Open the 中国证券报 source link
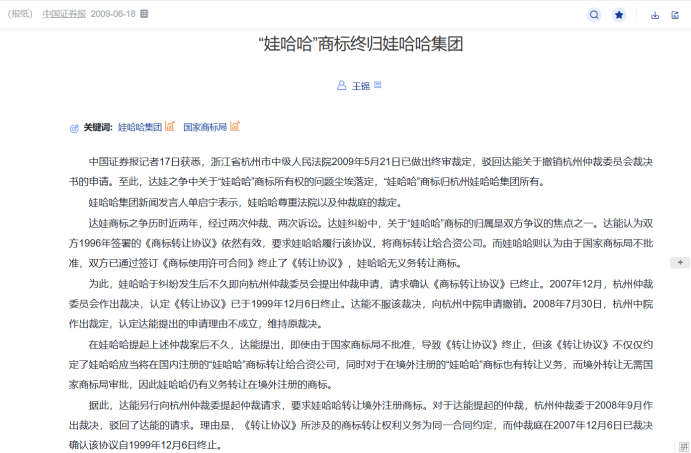The height and width of the screenshot is (453, 691). pyautogui.click(x=64, y=14)
